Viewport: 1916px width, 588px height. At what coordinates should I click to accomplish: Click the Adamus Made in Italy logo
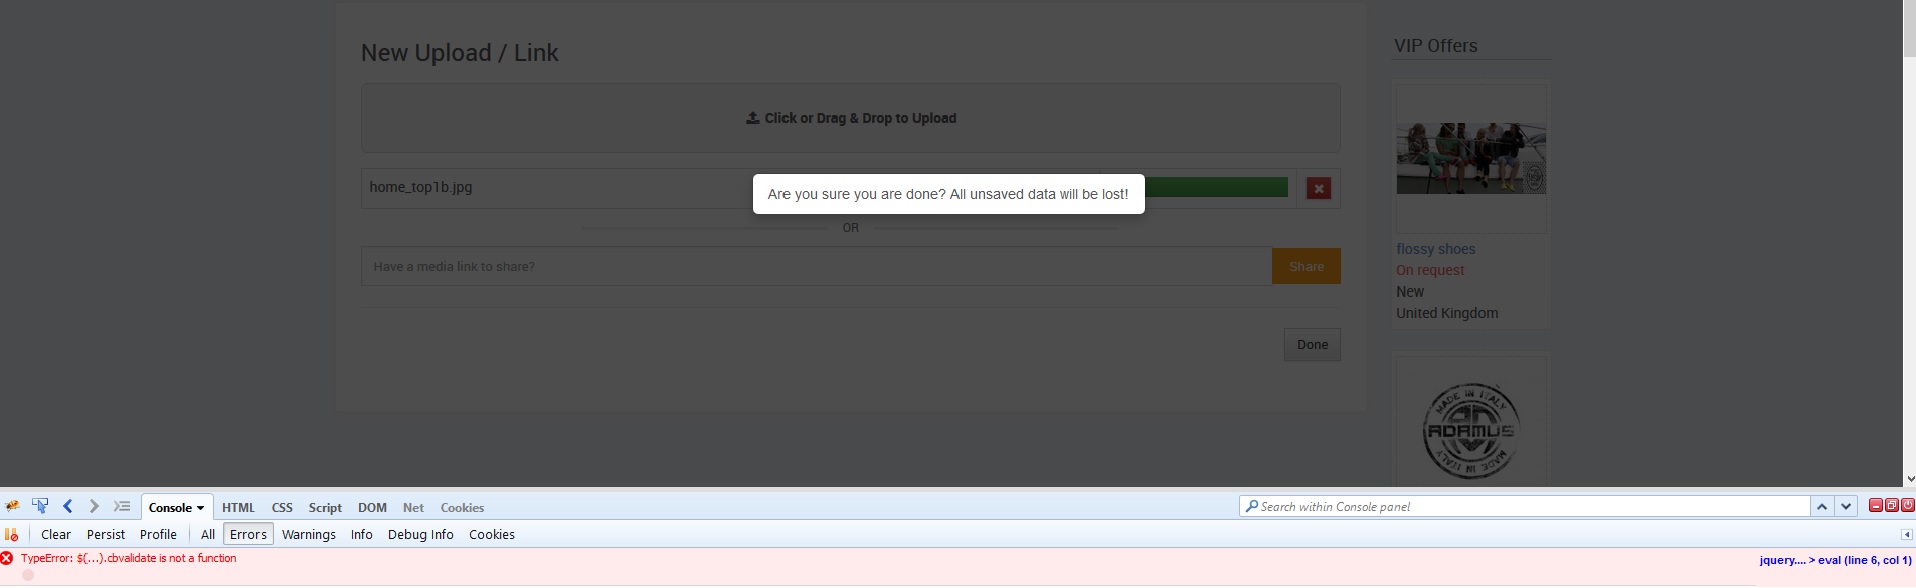click(x=1470, y=431)
